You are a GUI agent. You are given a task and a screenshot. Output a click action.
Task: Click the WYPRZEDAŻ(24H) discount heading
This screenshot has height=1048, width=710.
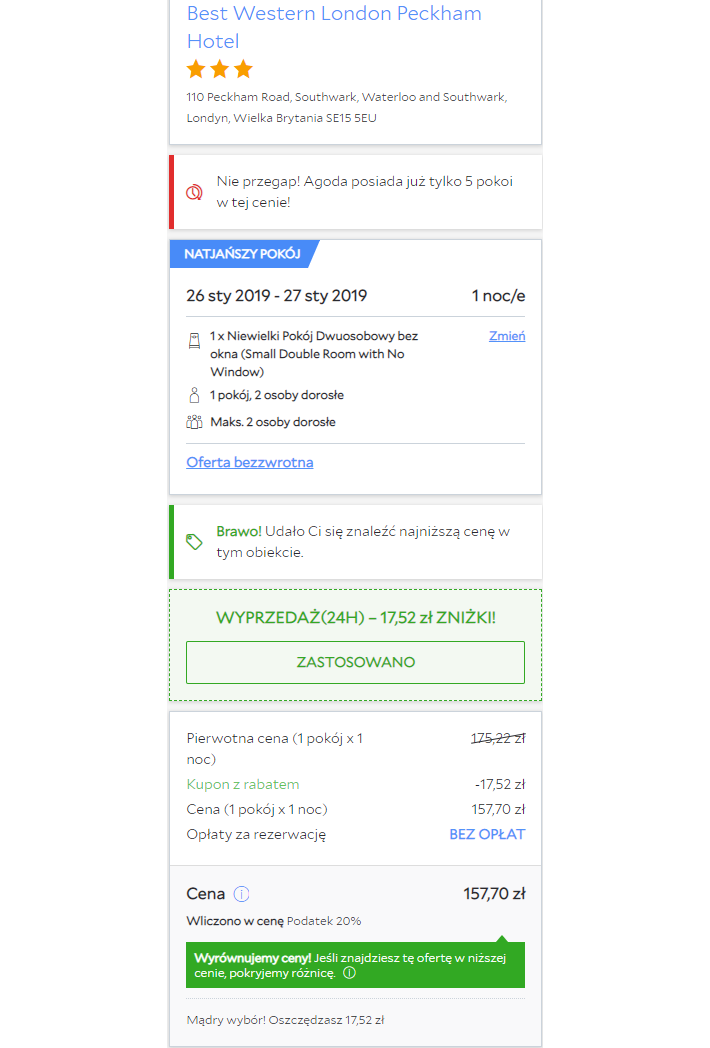(x=355, y=618)
